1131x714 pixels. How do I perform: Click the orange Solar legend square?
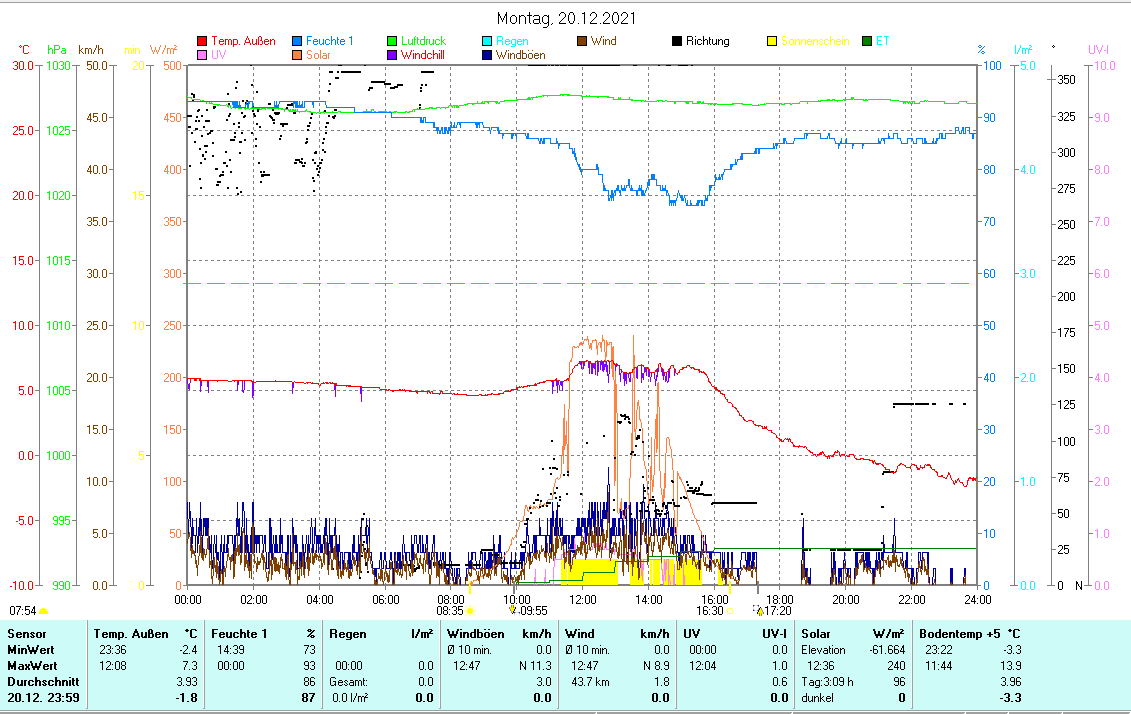[298, 55]
